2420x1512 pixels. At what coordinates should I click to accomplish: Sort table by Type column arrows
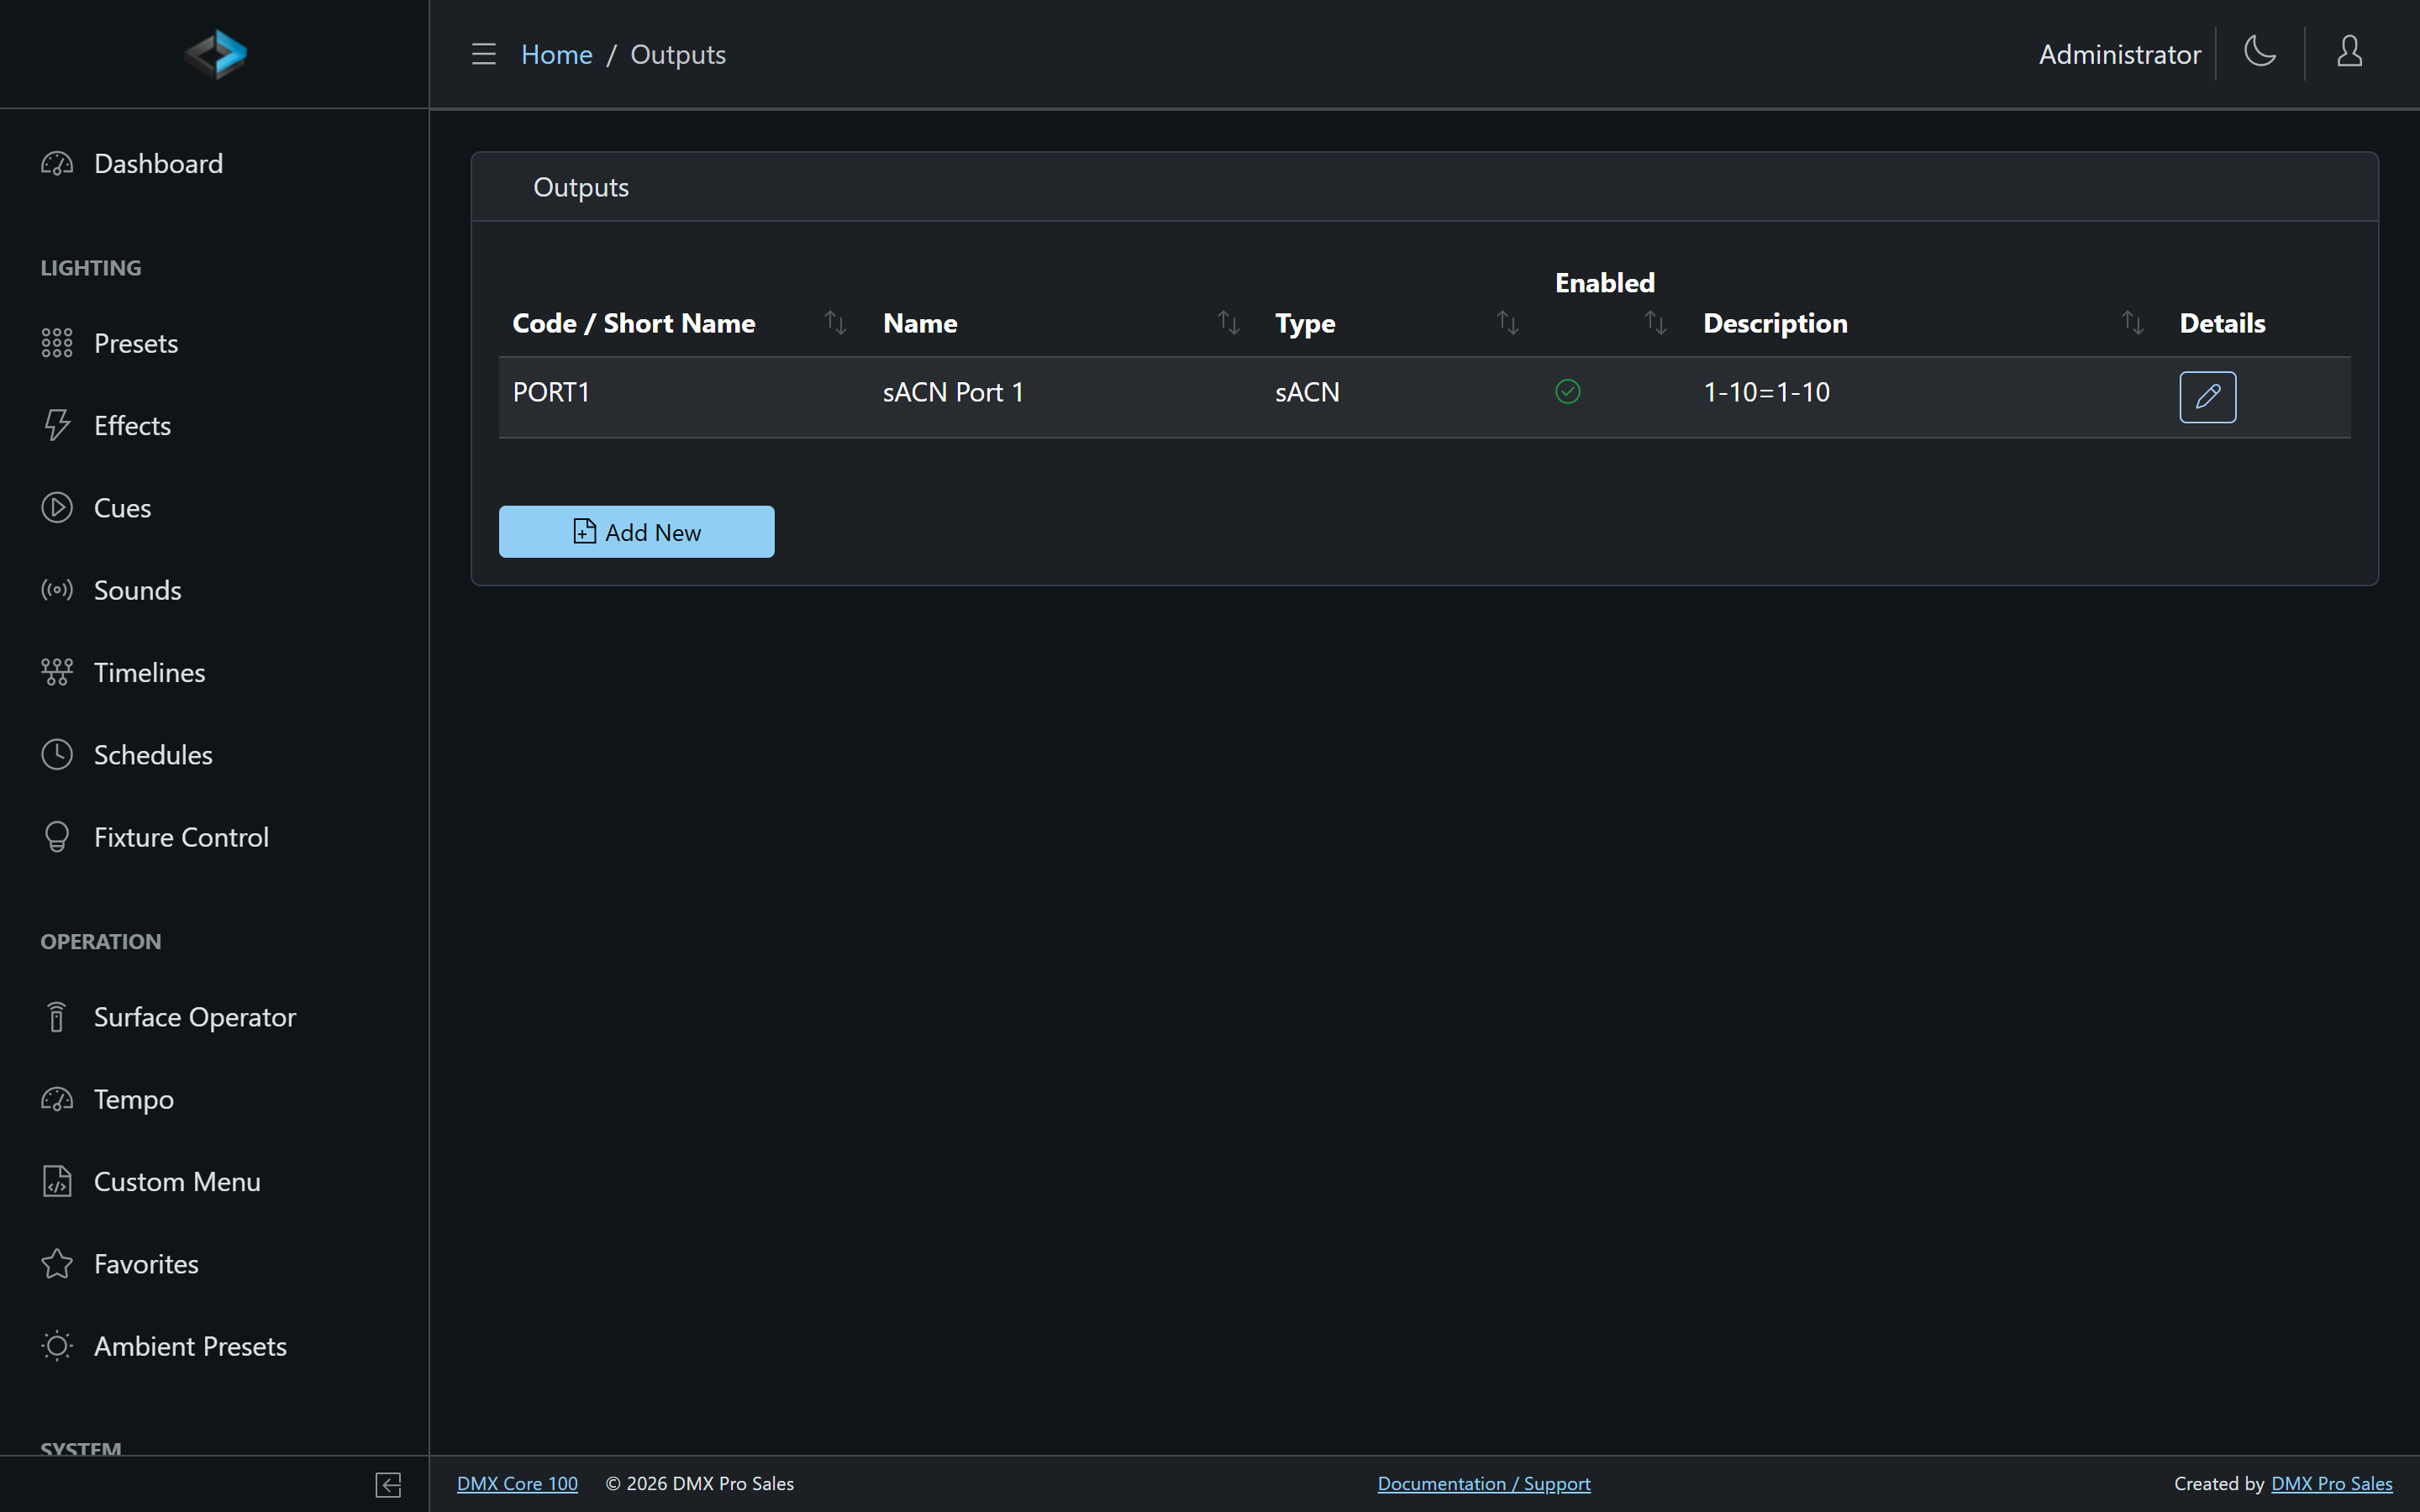coord(1508,323)
